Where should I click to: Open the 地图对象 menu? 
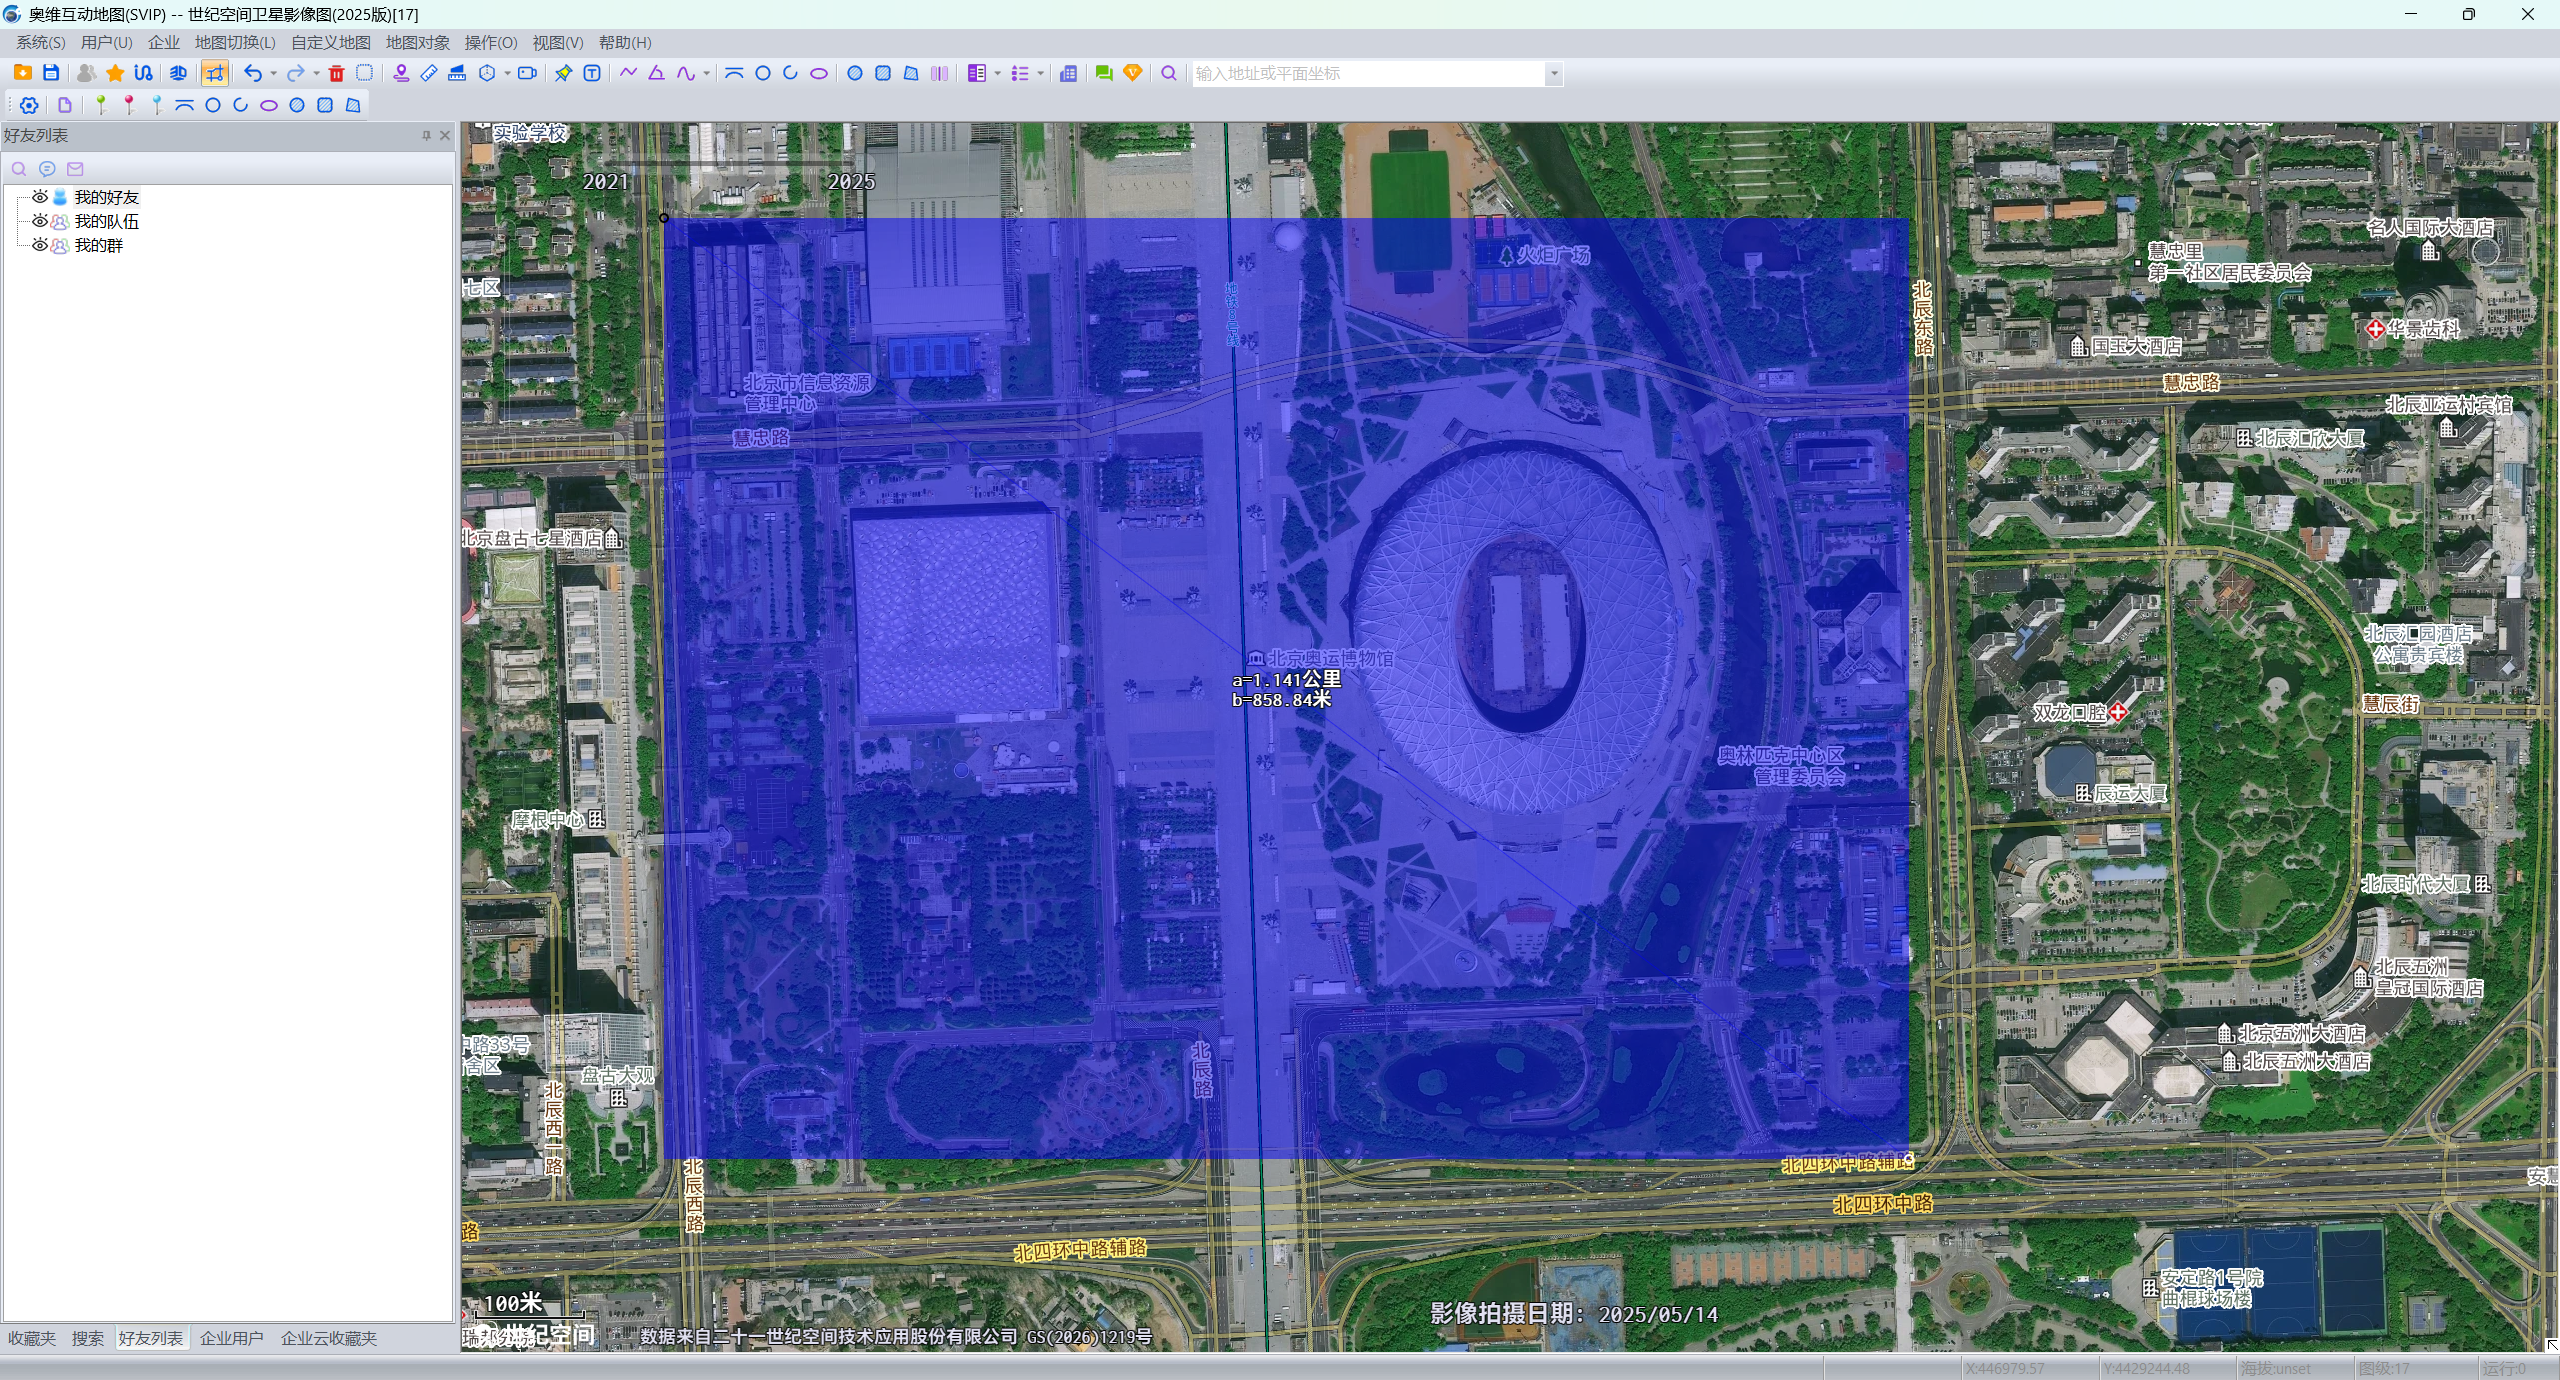tap(418, 42)
